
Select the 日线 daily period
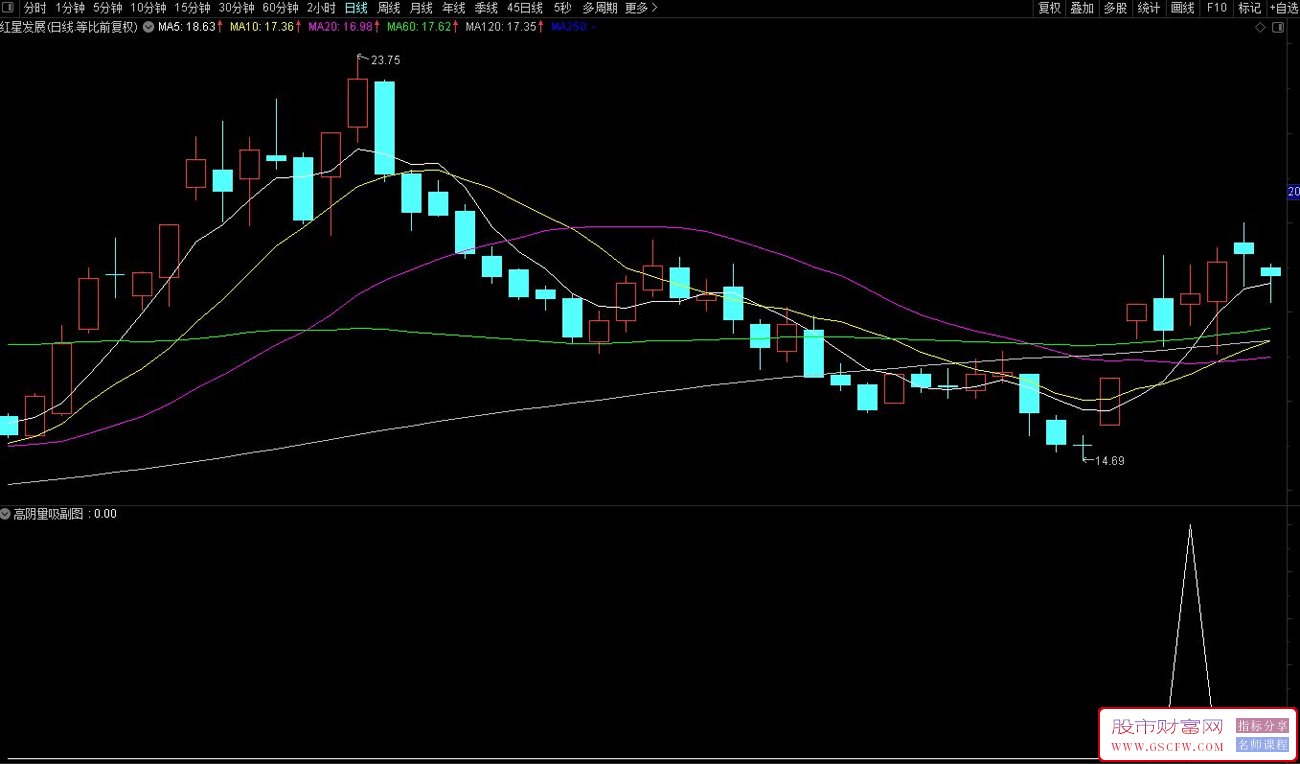[355, 8]
